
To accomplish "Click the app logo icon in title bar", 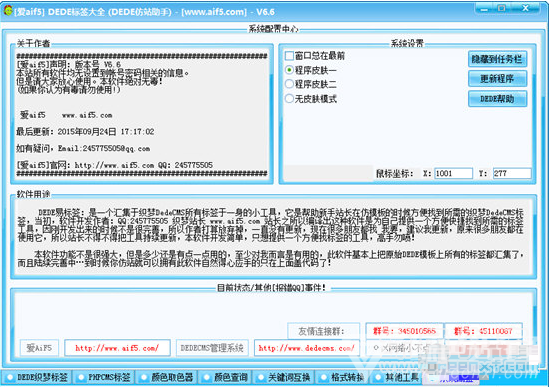I will 8,11.
